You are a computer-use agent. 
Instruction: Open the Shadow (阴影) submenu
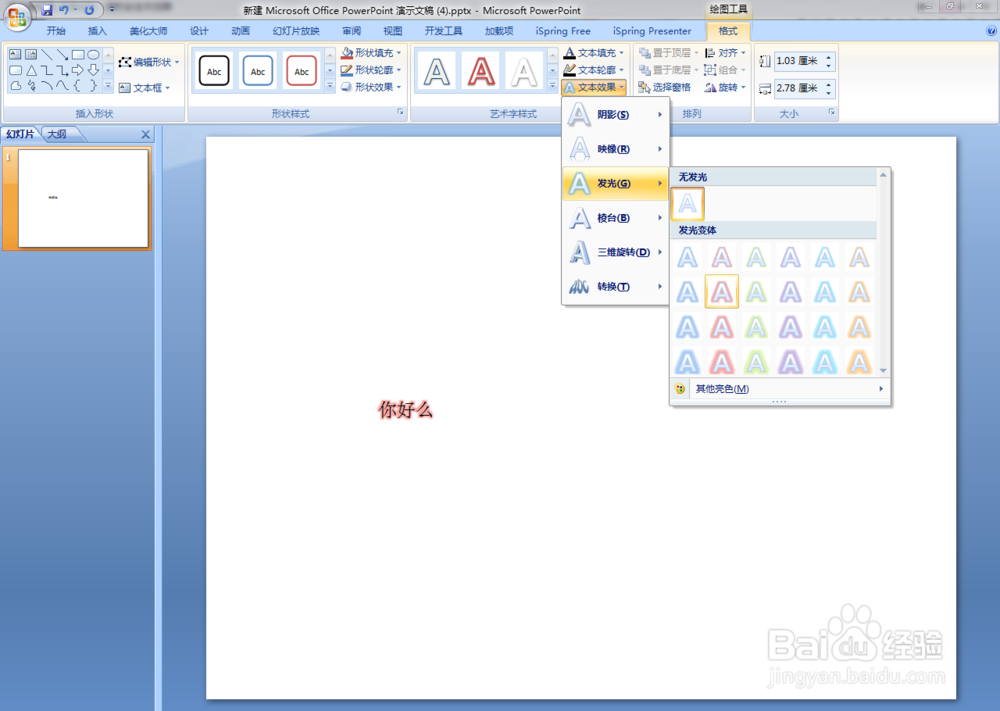click(x=615, y=115)
